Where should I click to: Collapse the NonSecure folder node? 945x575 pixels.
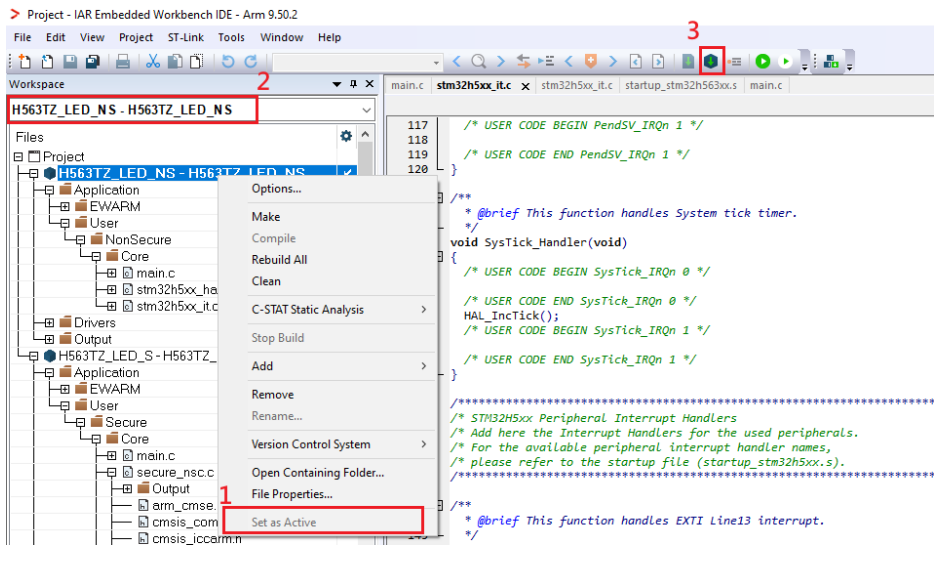pyautogui.click(x=80, y=240)
